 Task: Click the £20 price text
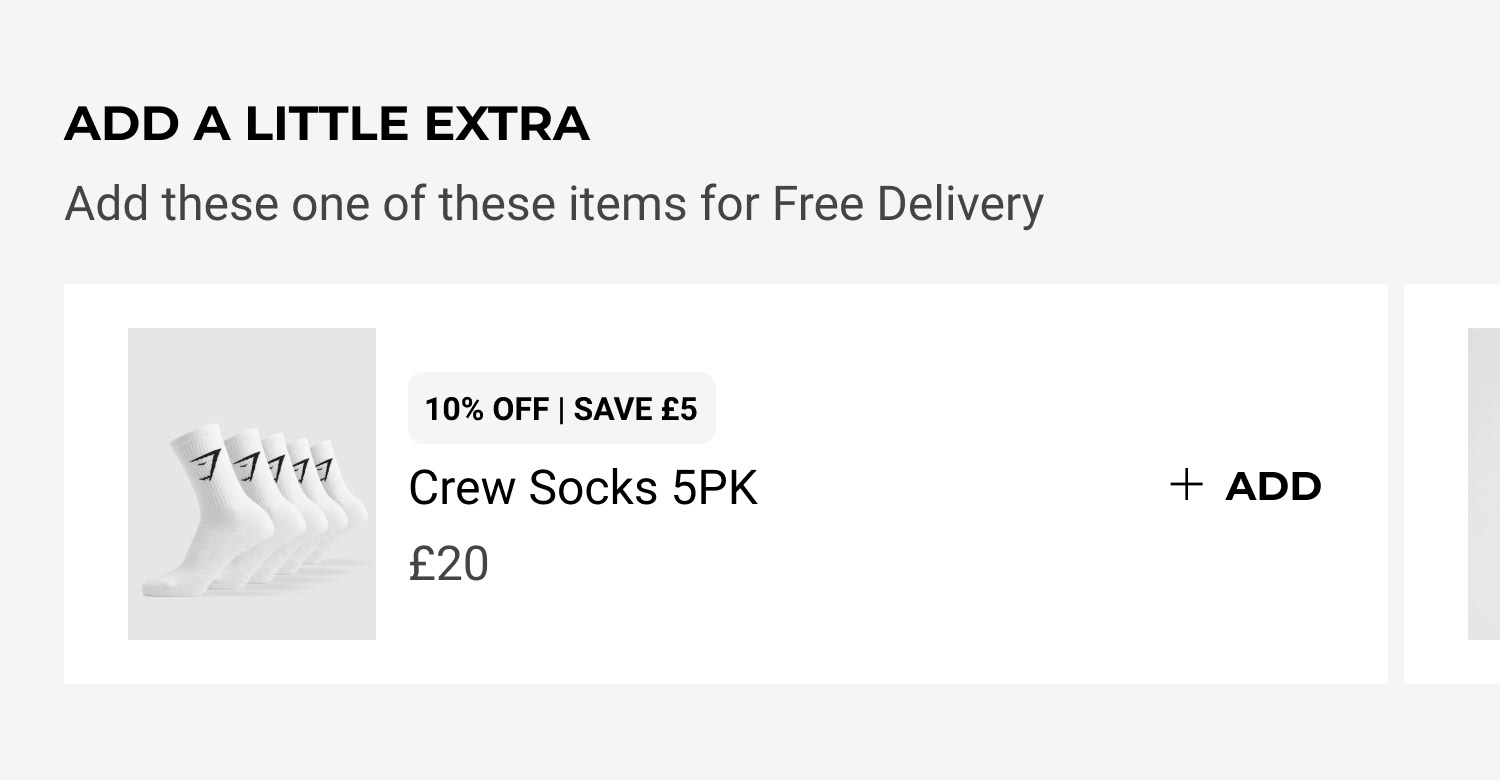click(449, 564)
